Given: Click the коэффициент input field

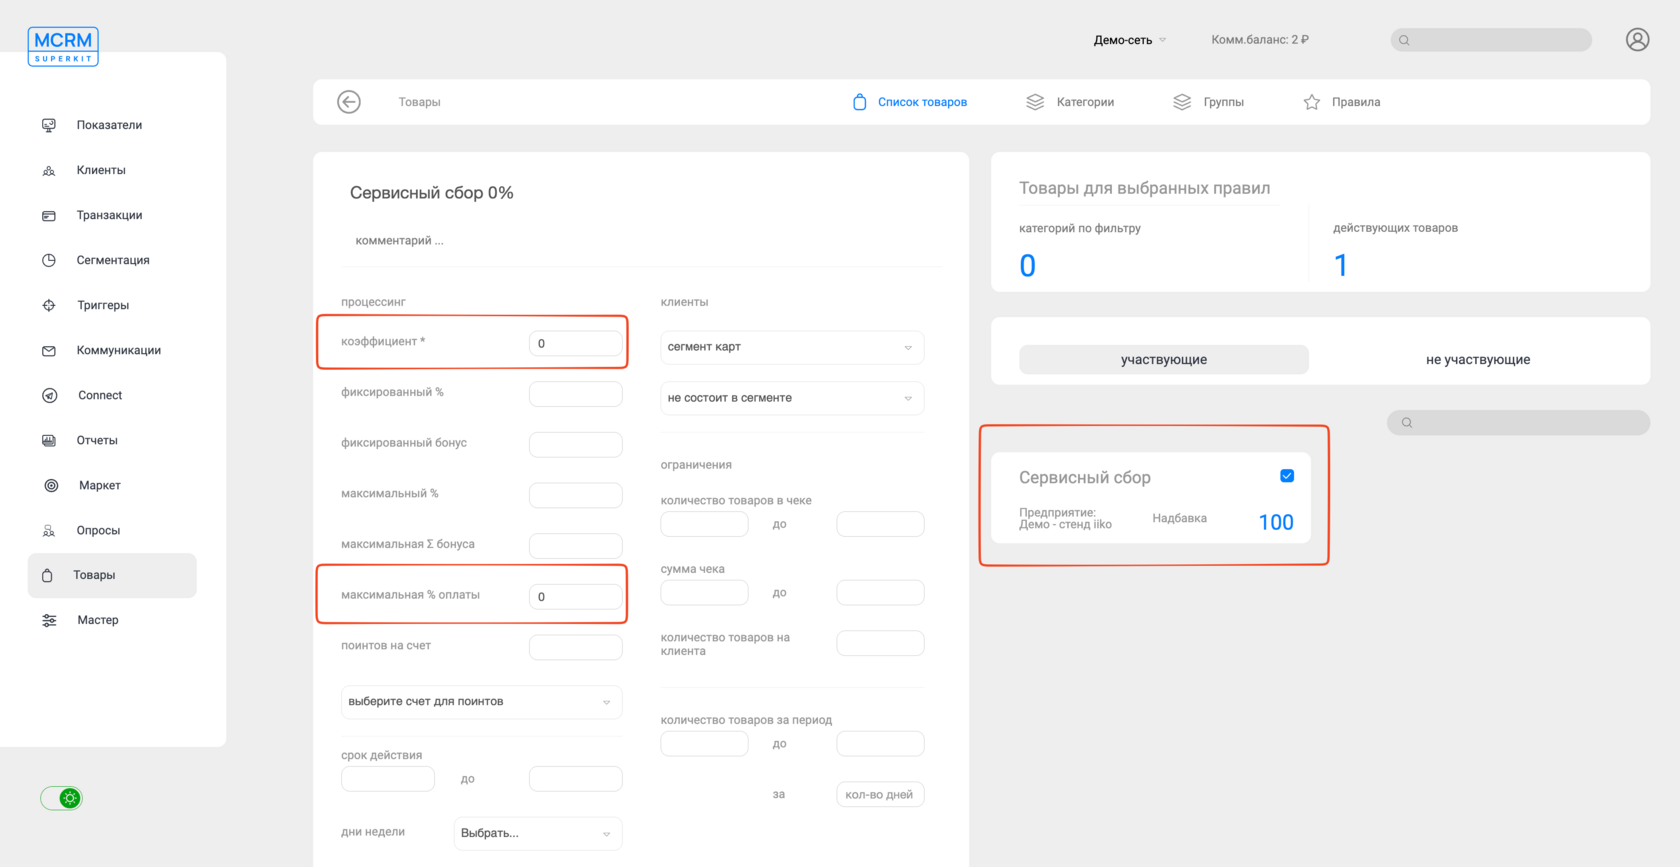Looking at the screenshot, I should (x=575, y=343).
